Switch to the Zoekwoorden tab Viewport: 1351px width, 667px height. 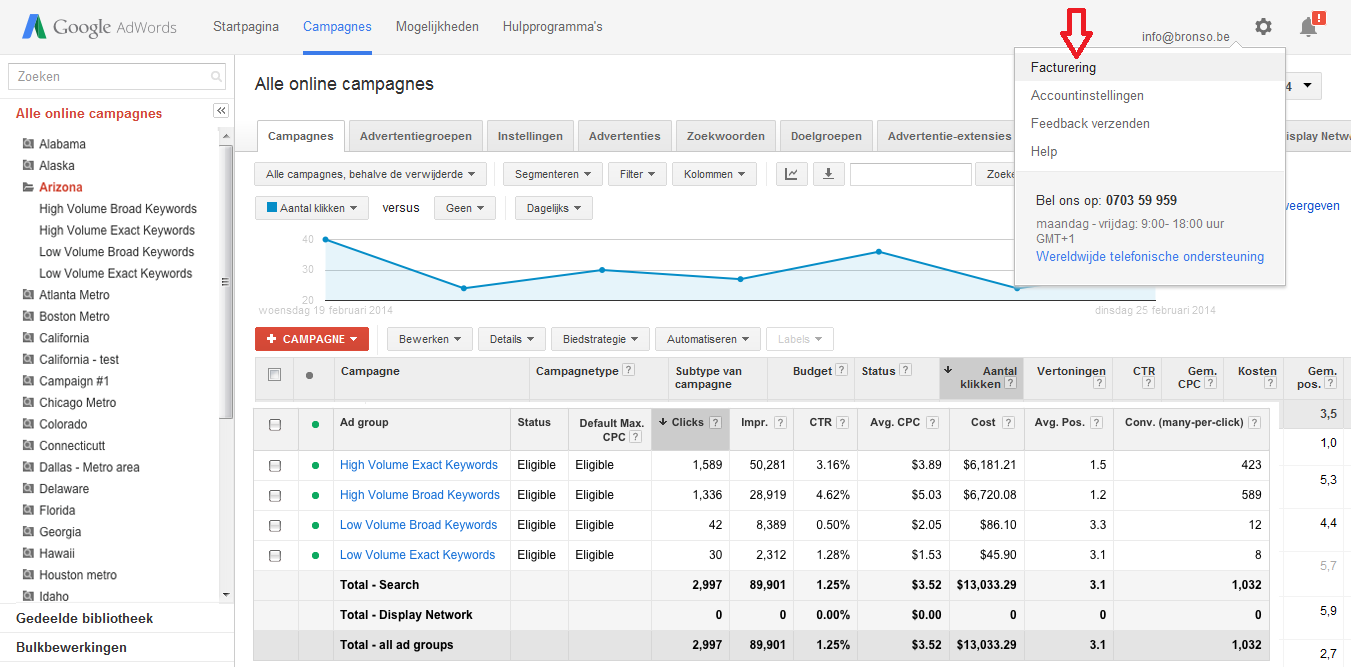tap(726, 136)
